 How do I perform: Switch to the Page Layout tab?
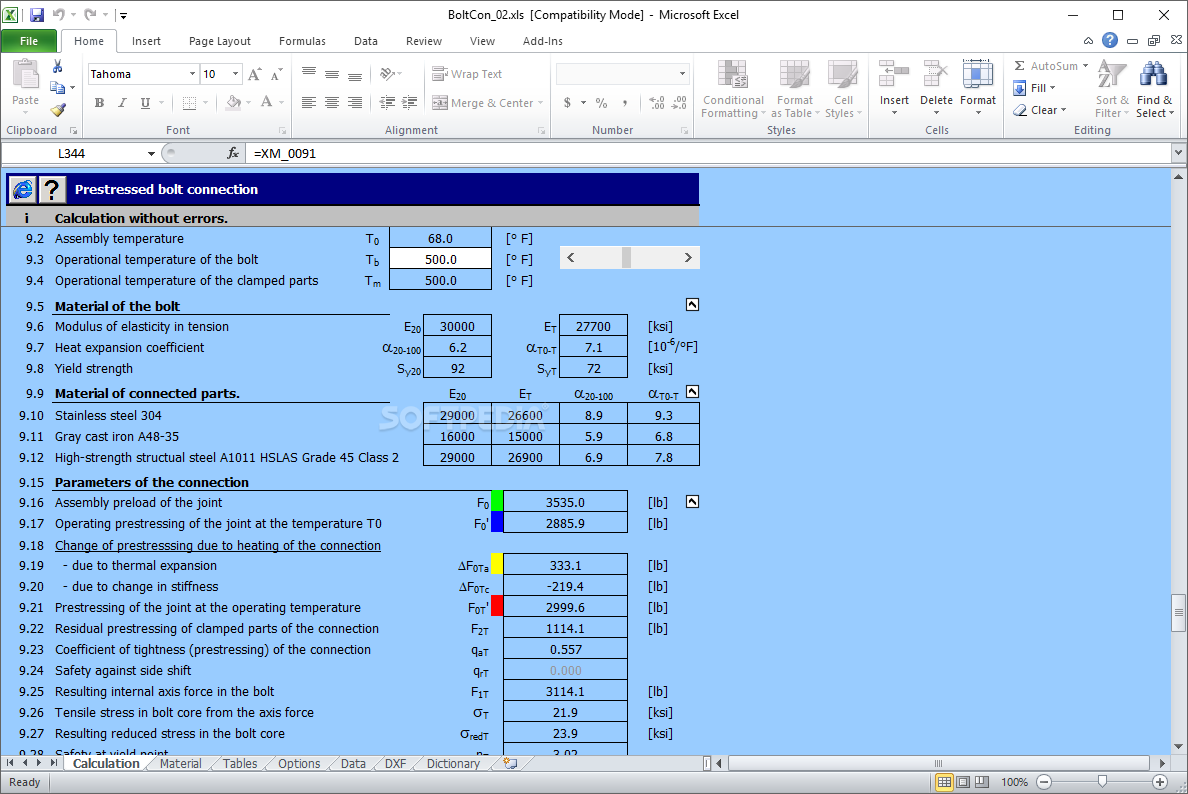[220, 41]
